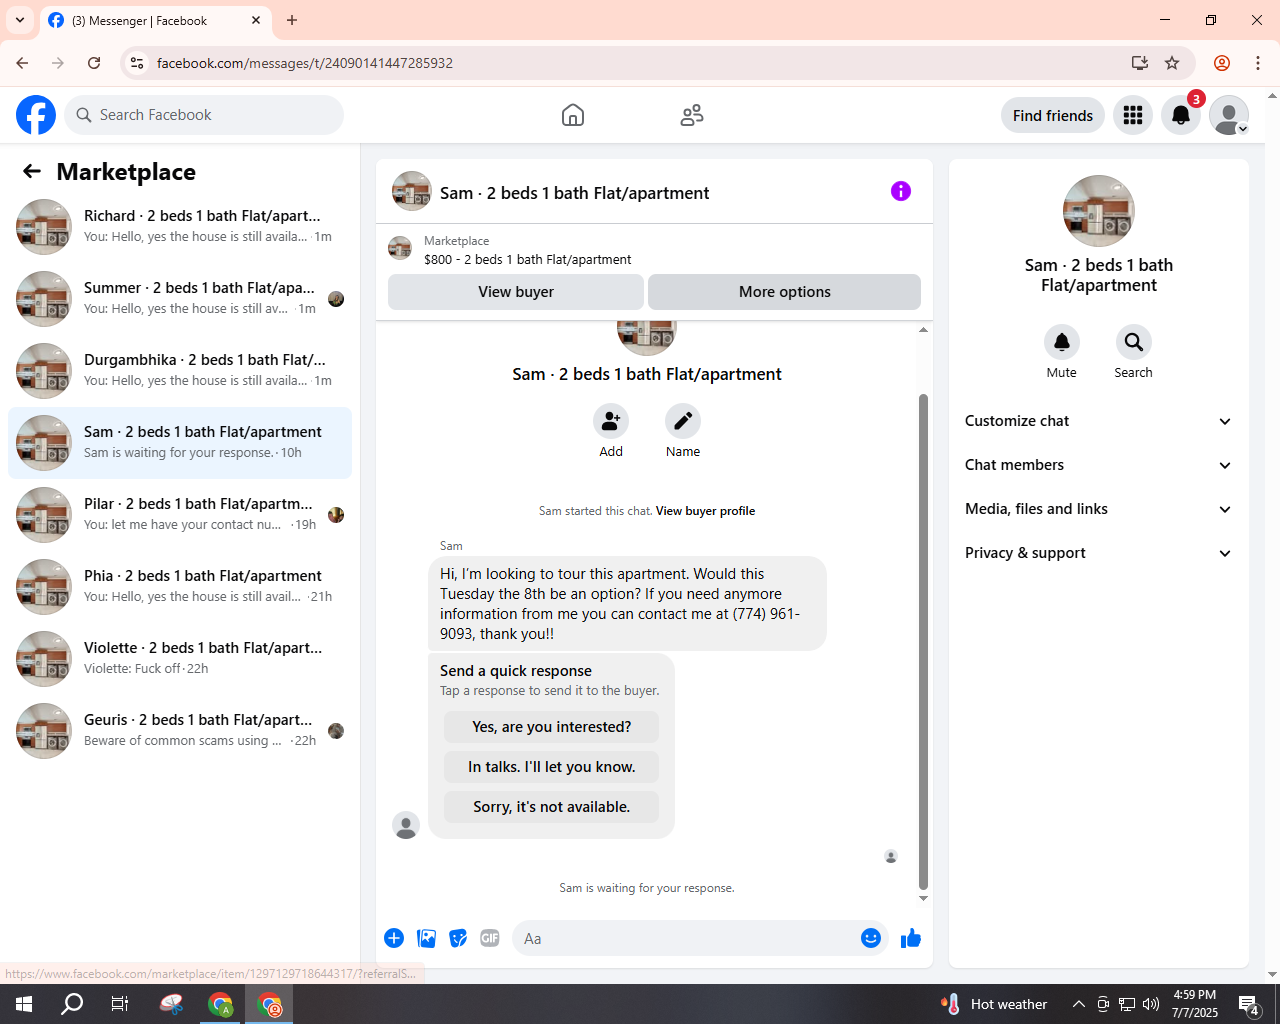Open Richard's apartment conversation
The image size is (1280, 1024).
click(x=180, y=227)
